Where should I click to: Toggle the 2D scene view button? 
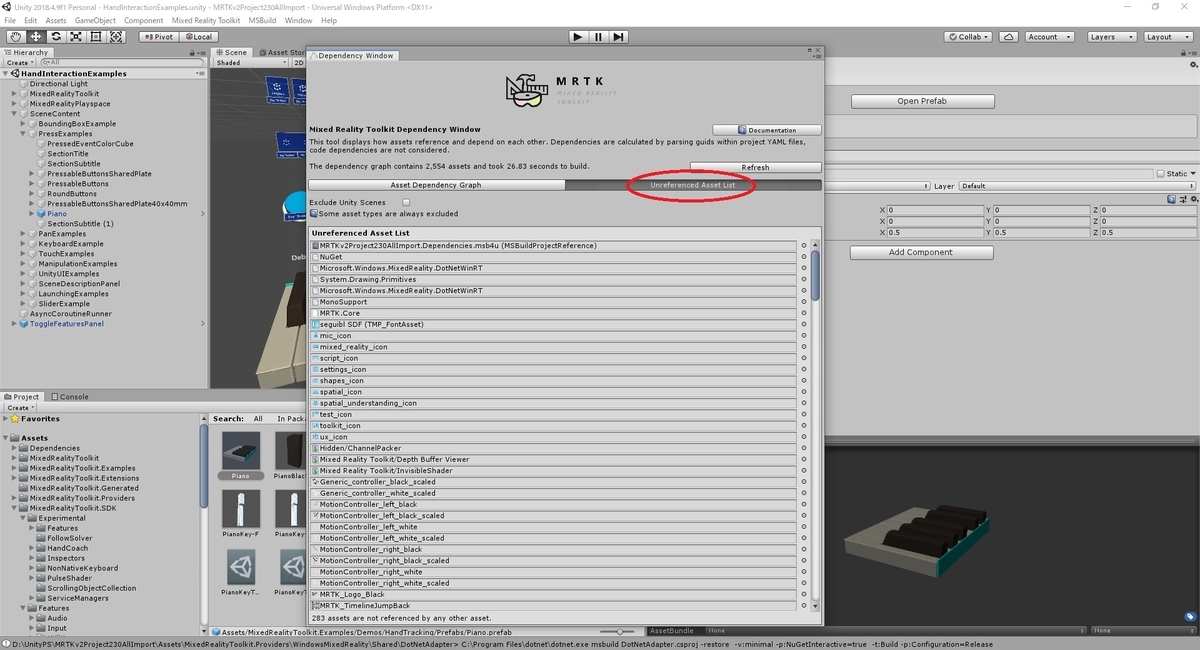click(x=298, y=62)
